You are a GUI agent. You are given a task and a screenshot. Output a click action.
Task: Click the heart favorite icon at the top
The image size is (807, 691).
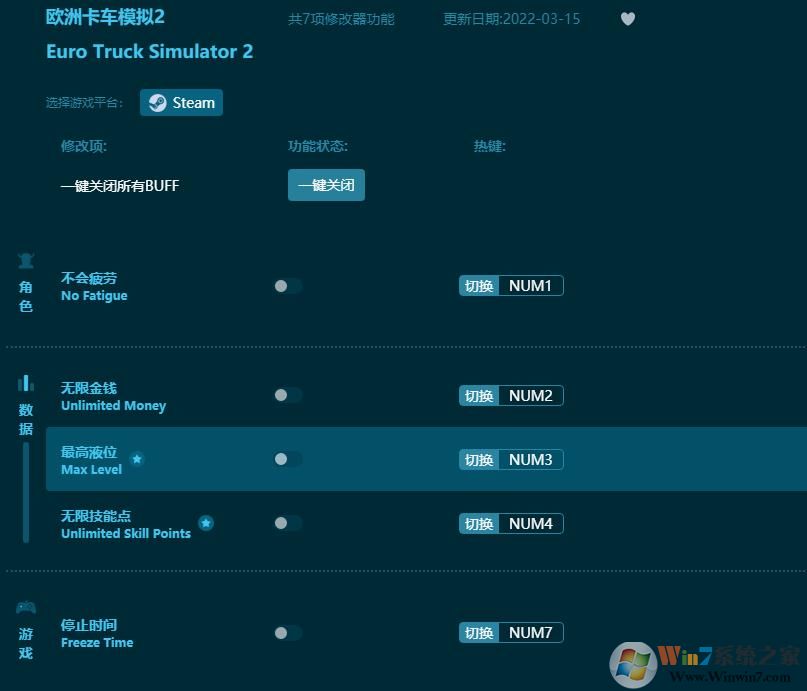pos(628,18)
